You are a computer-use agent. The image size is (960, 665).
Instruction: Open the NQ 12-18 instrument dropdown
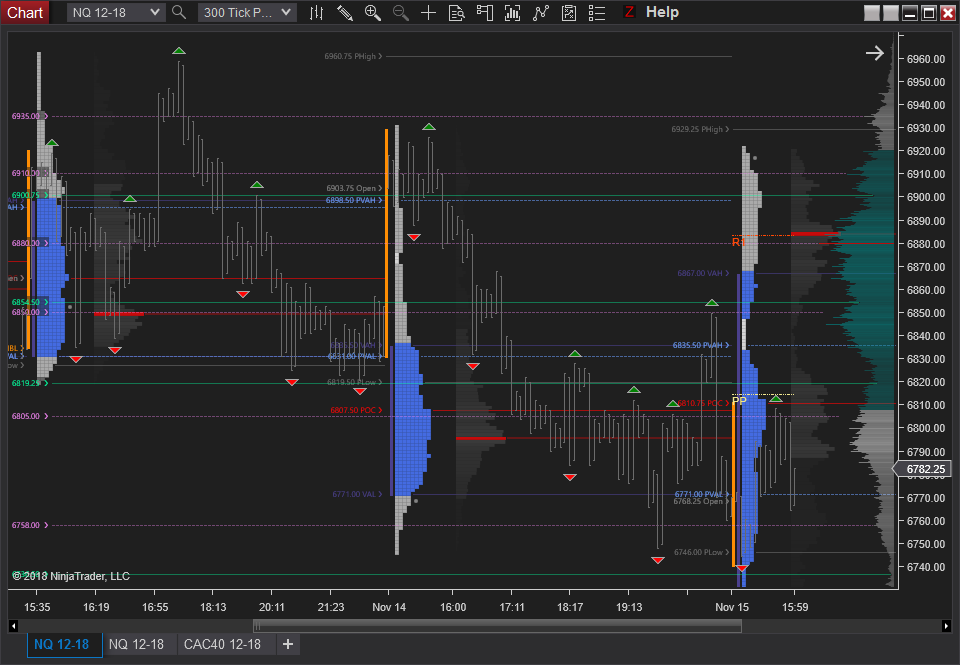pyautogui.click(x=116, y=12)
